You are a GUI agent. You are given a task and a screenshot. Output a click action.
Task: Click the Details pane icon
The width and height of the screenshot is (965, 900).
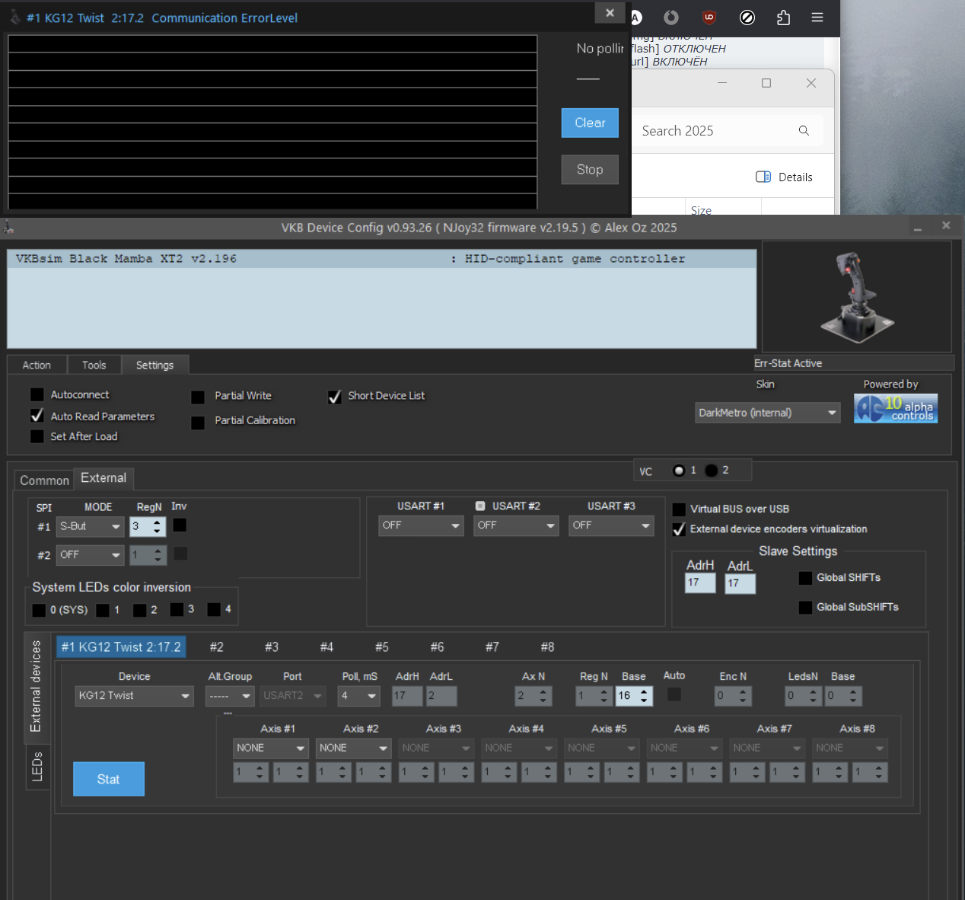763,177
